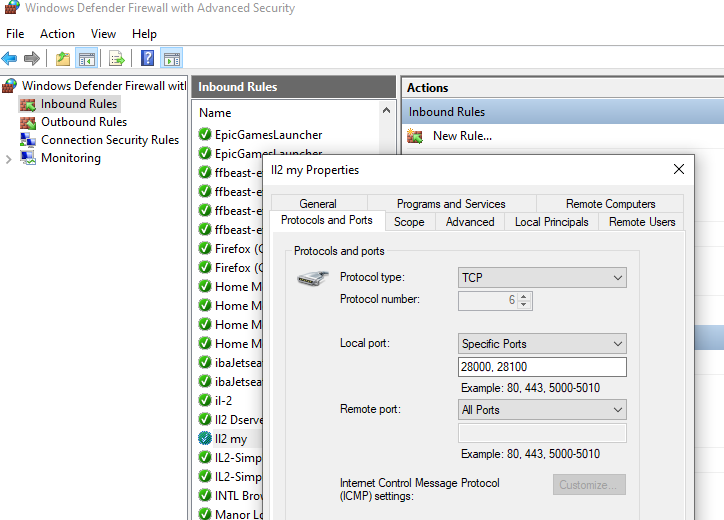The image size is (724, 520).
Task: Open the General tab
Action: click(318, 204)
